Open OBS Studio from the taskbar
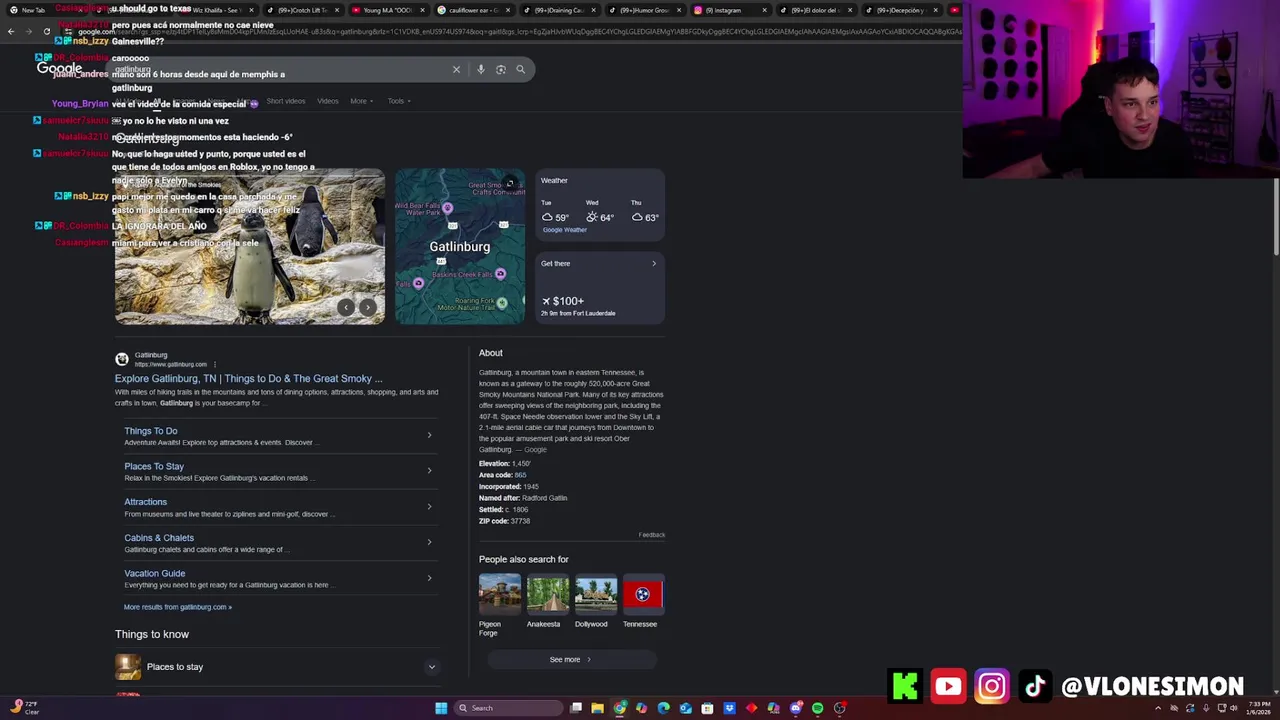The height and width of the screenshot is (720, 1280). (x=839, y=708)
